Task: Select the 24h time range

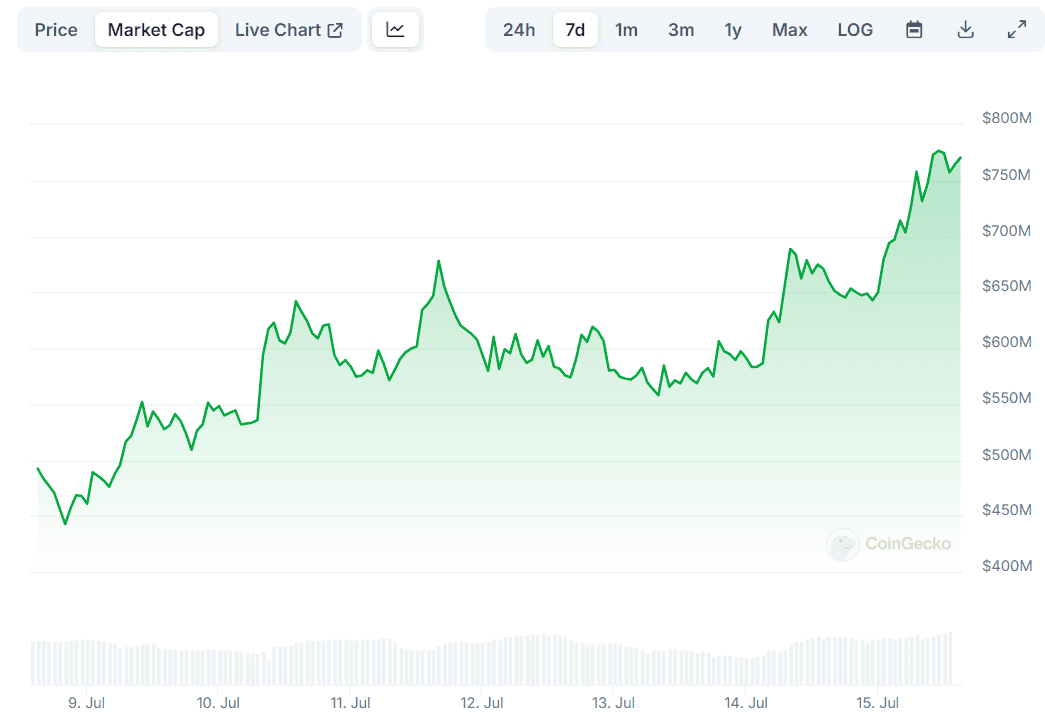Action: pos(519,30)
